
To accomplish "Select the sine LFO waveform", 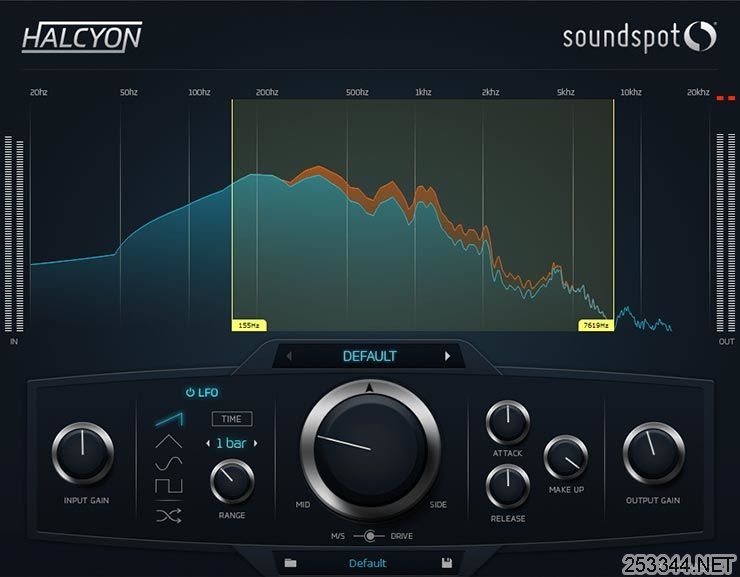I will 168,464.
